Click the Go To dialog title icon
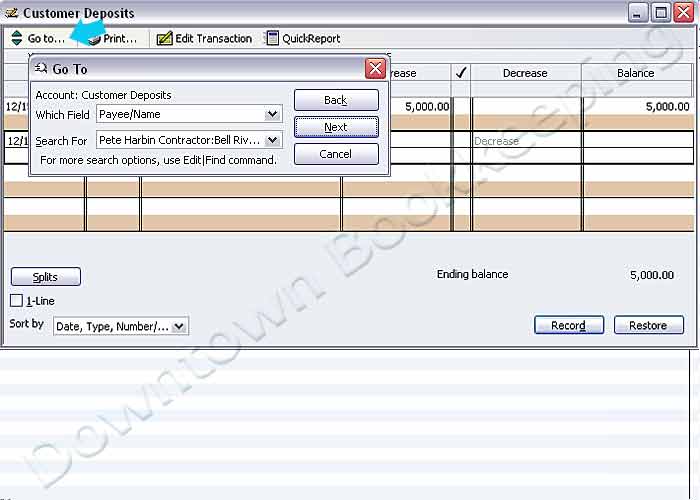The image size is (700, 500). (x=41, y=68)
